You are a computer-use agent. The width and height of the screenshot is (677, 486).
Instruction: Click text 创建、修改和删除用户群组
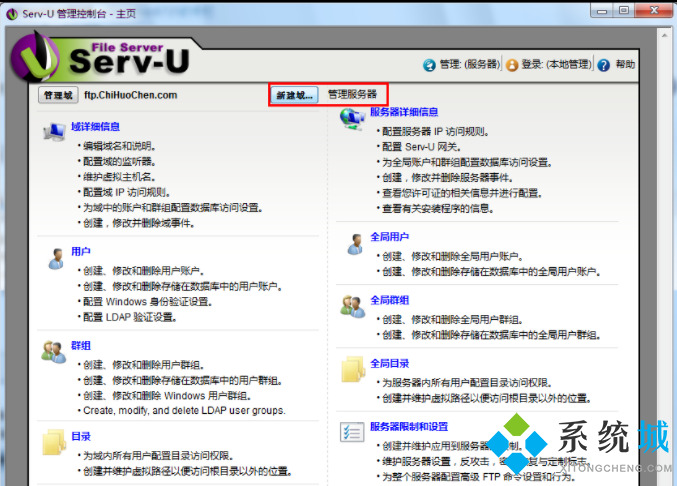(143, 365)
